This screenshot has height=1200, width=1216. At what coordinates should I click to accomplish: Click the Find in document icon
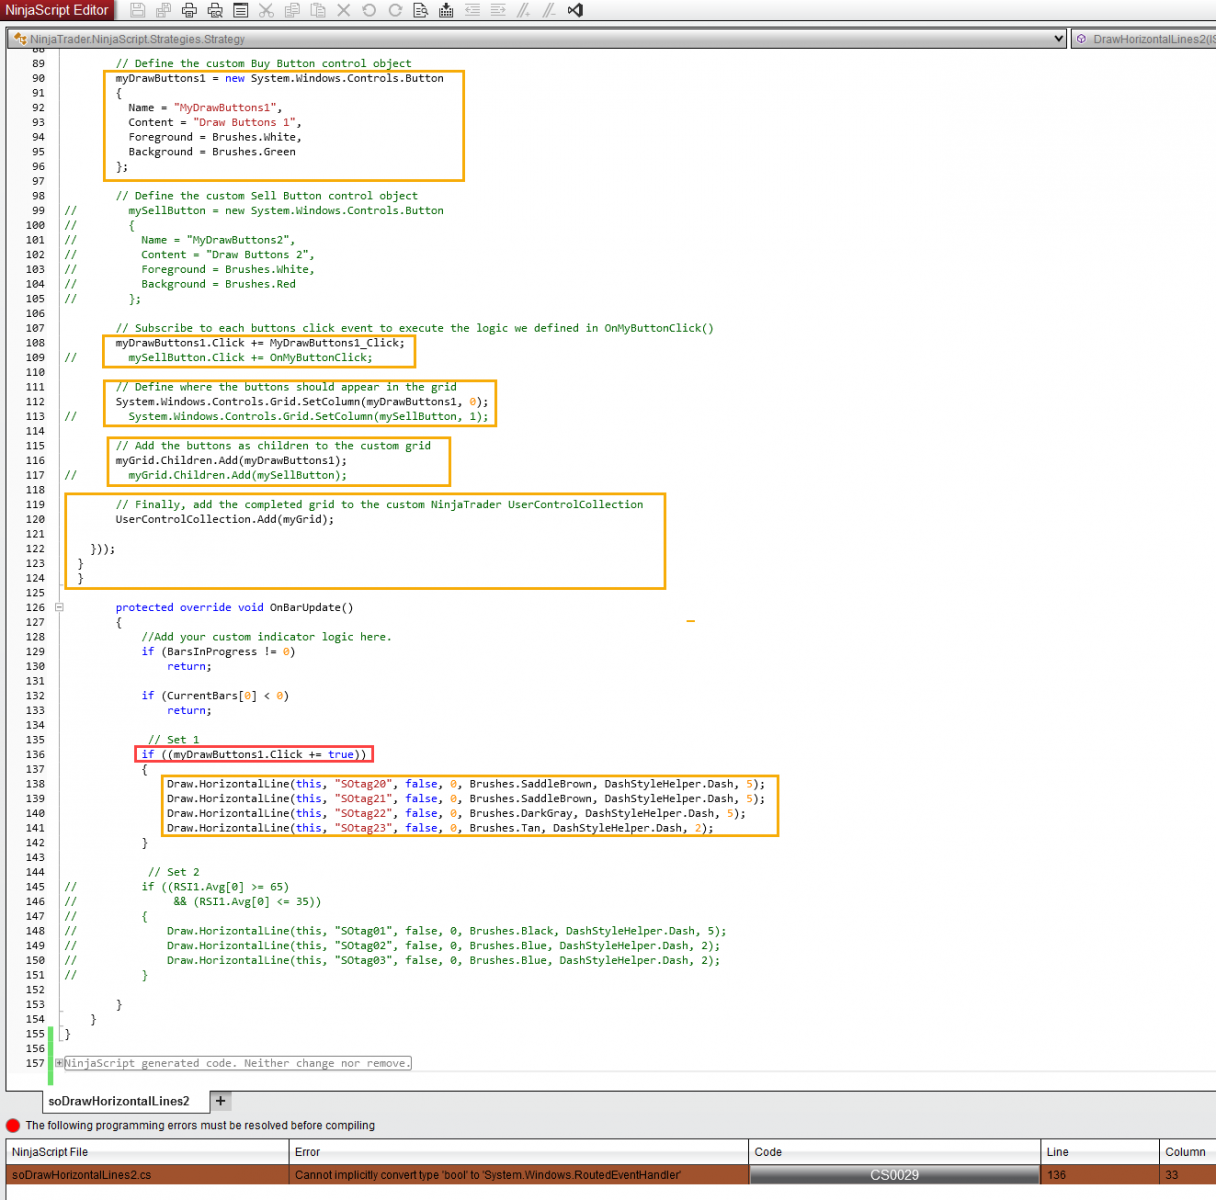click(421, 10)
